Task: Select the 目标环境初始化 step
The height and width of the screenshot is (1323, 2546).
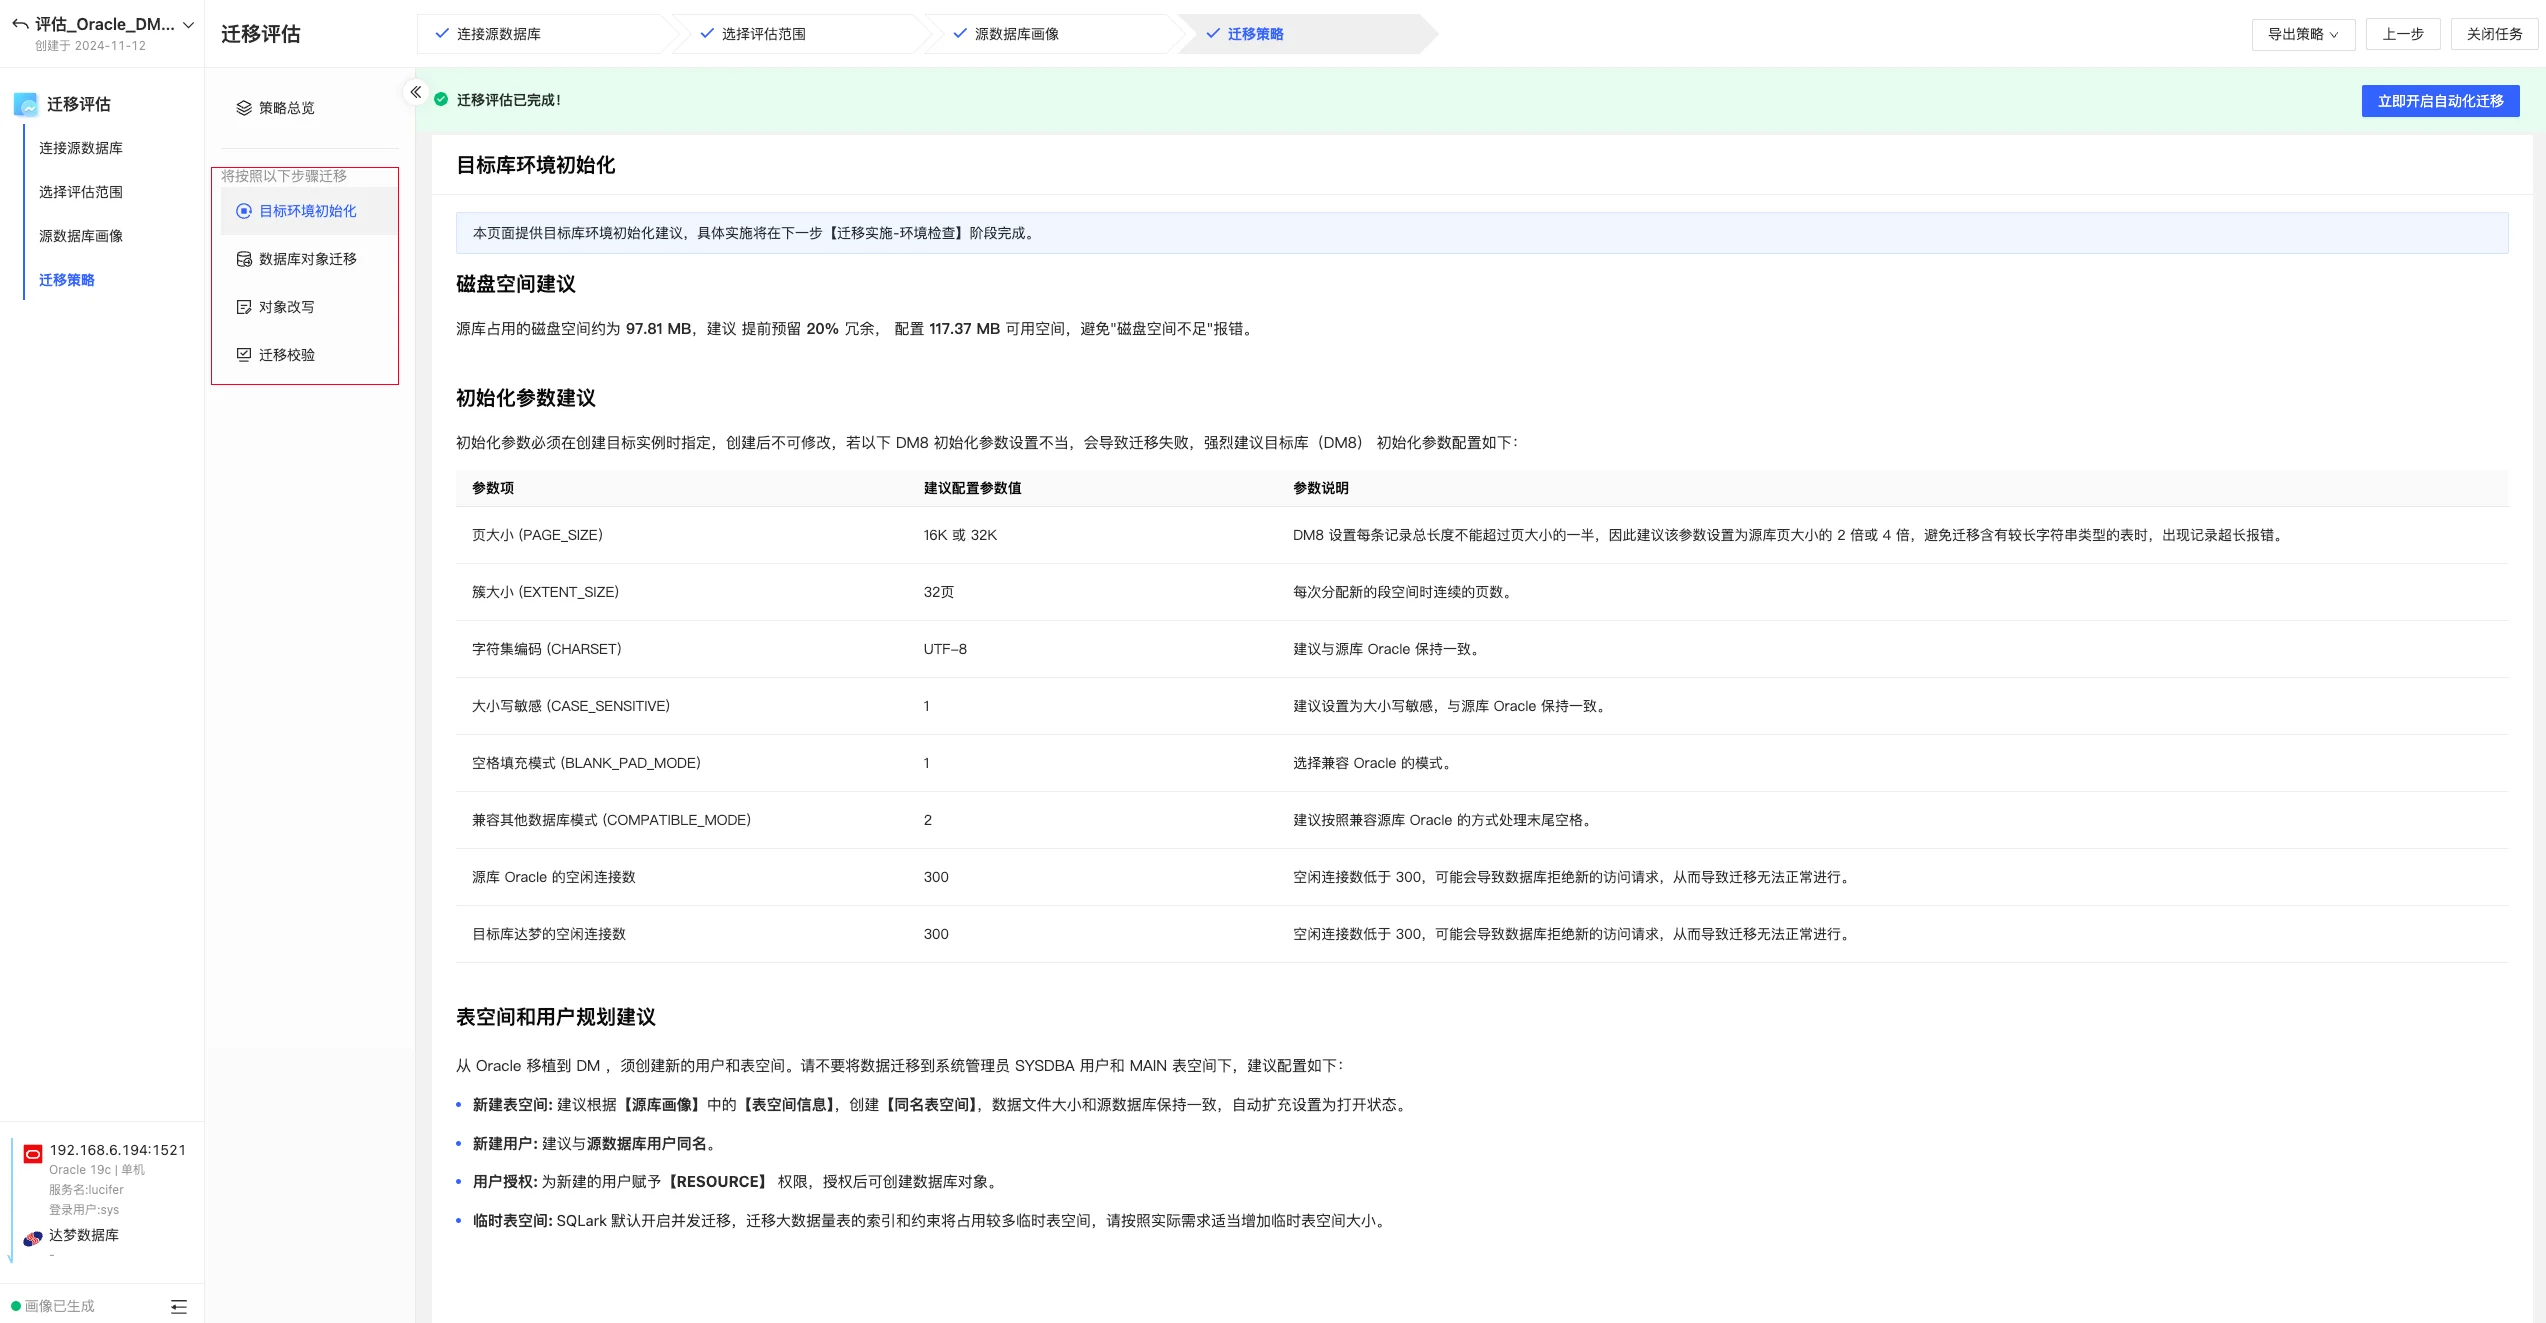Action: click(x=307, y=211)
